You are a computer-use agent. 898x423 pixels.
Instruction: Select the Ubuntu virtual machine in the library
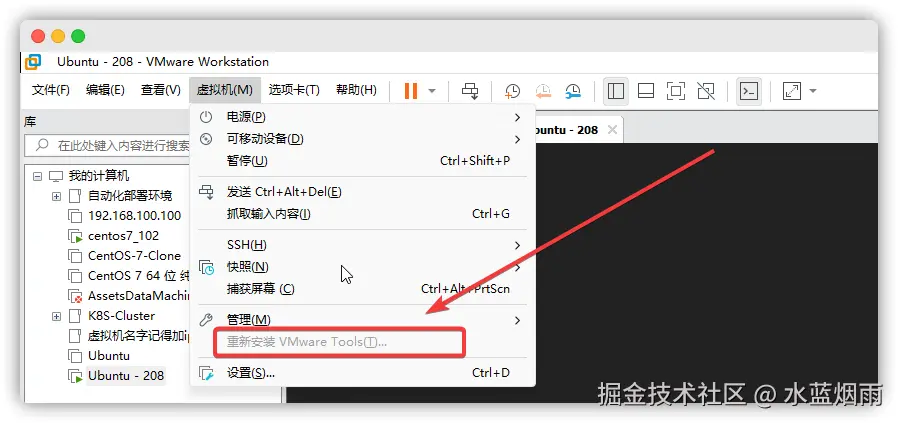tap(109, 355)
